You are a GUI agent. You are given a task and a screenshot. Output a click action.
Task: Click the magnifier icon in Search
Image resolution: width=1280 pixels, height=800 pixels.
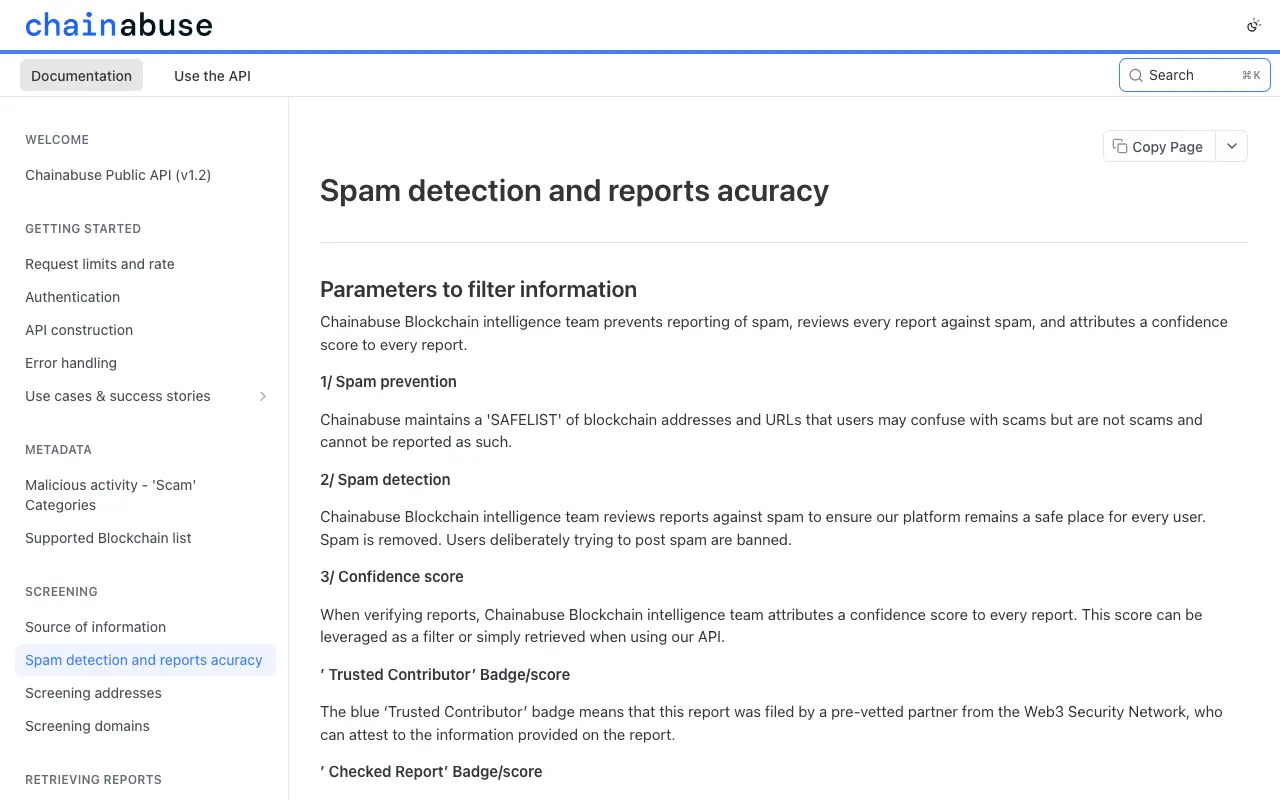[x=1136, y=75]
